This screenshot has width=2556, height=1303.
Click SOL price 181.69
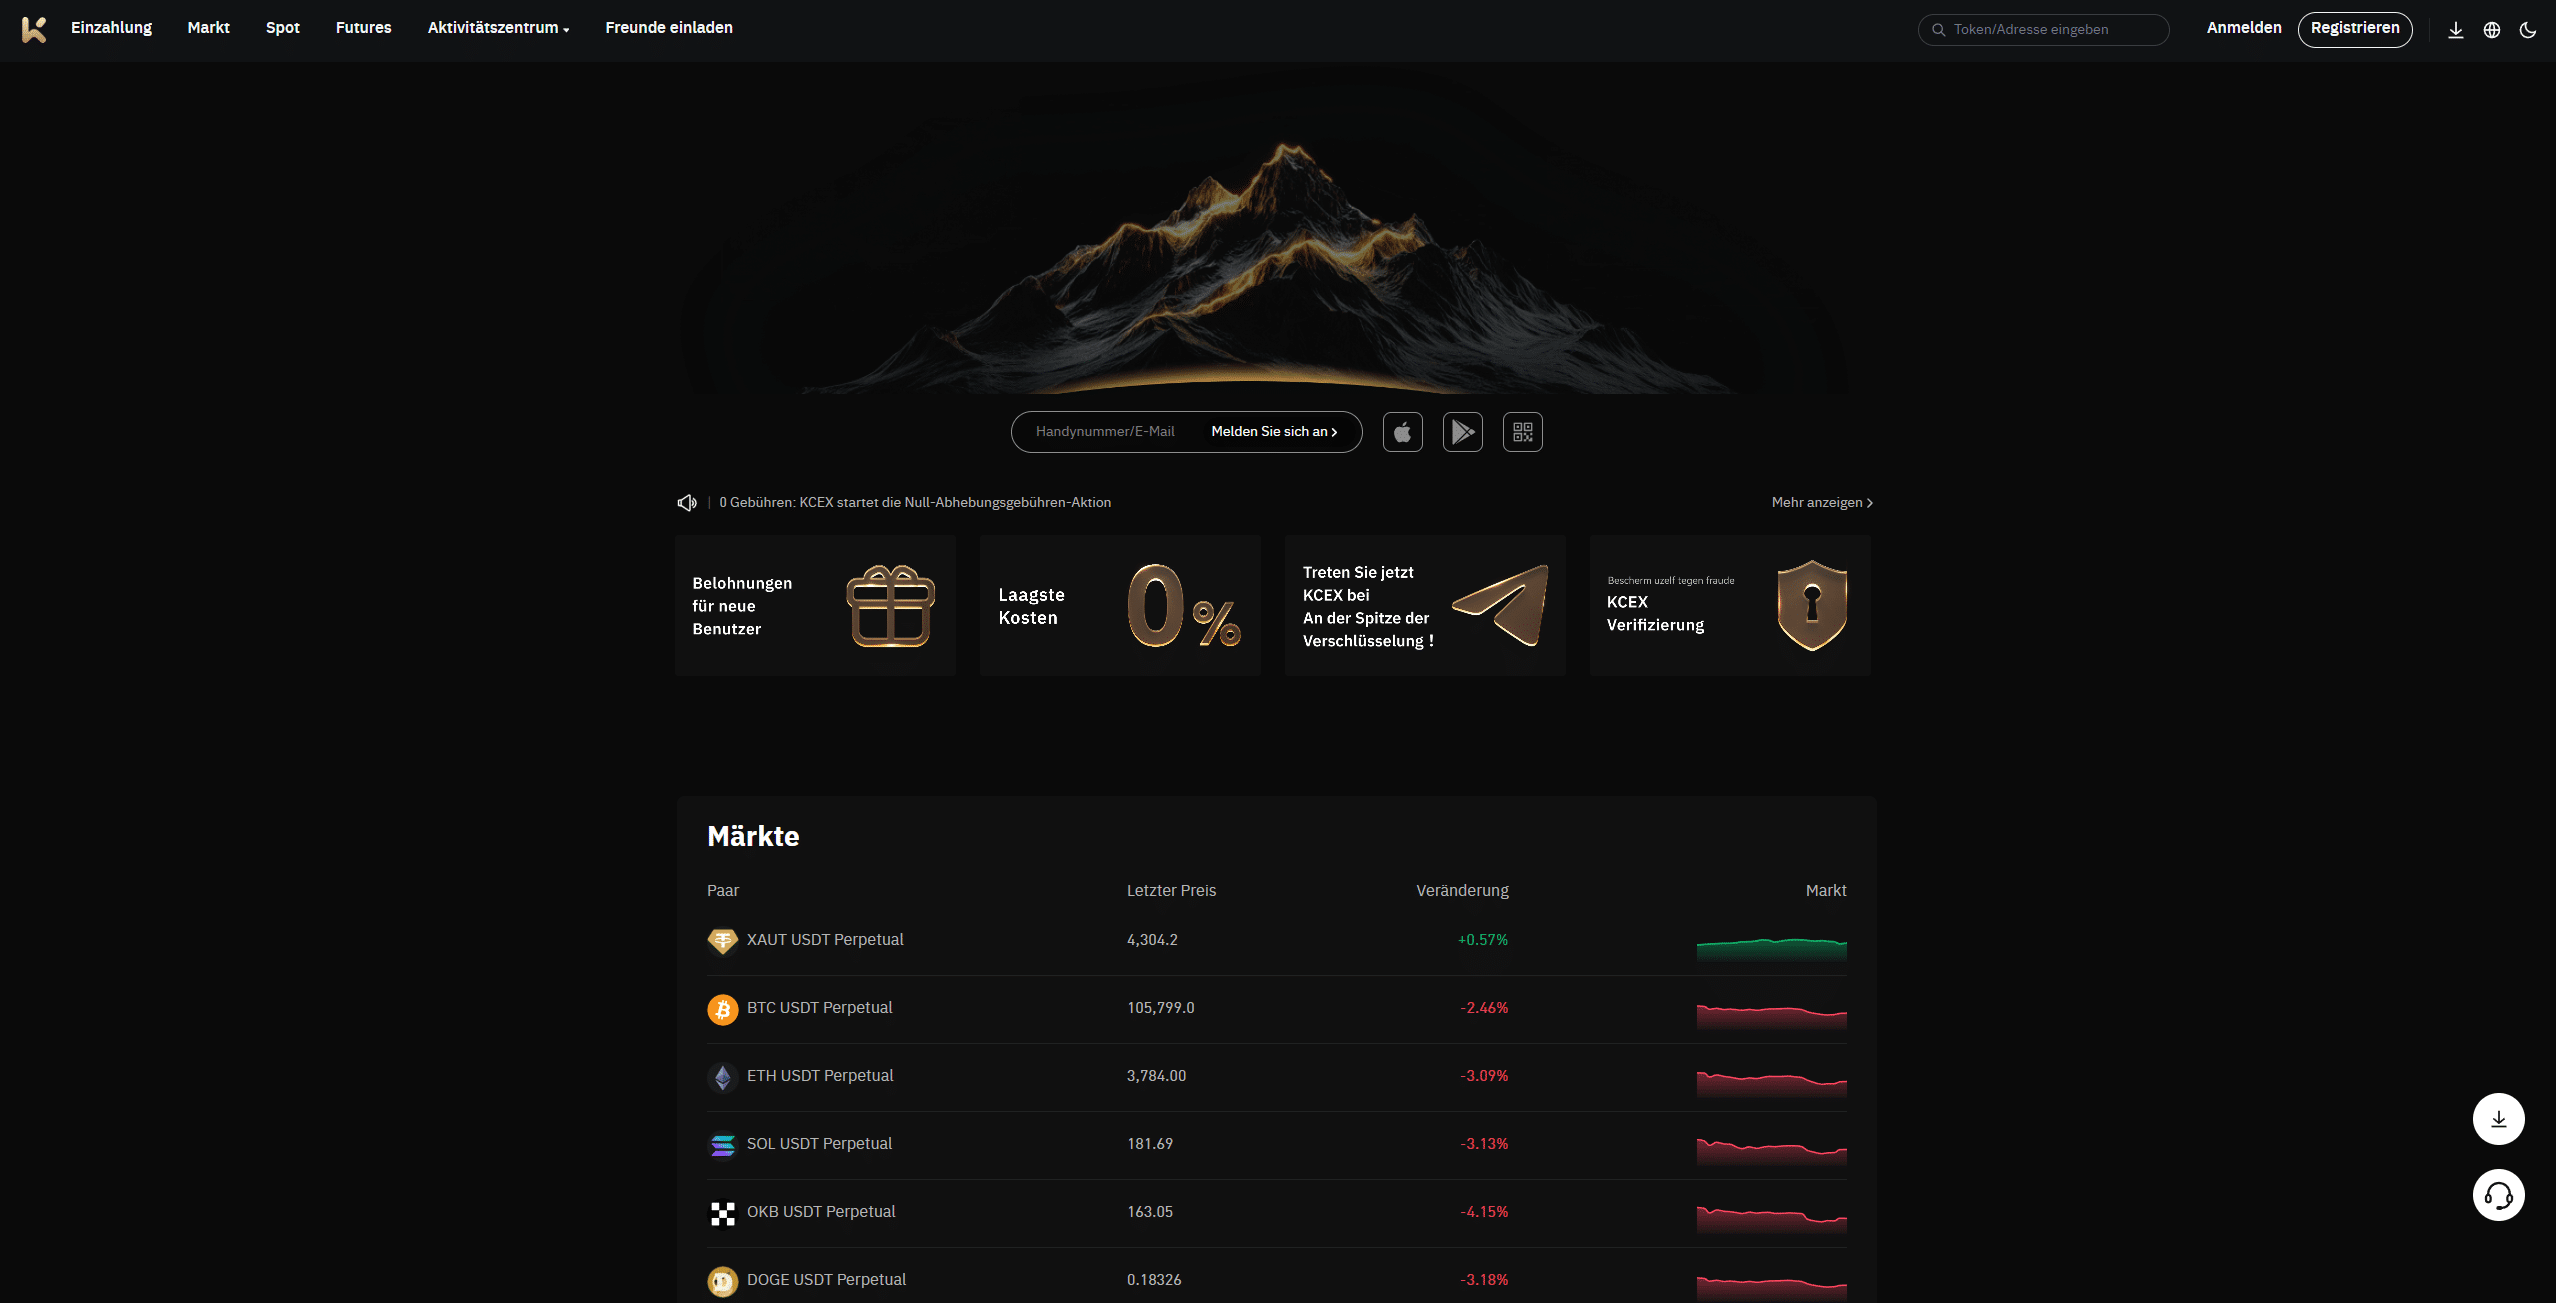[1149, 1144]
